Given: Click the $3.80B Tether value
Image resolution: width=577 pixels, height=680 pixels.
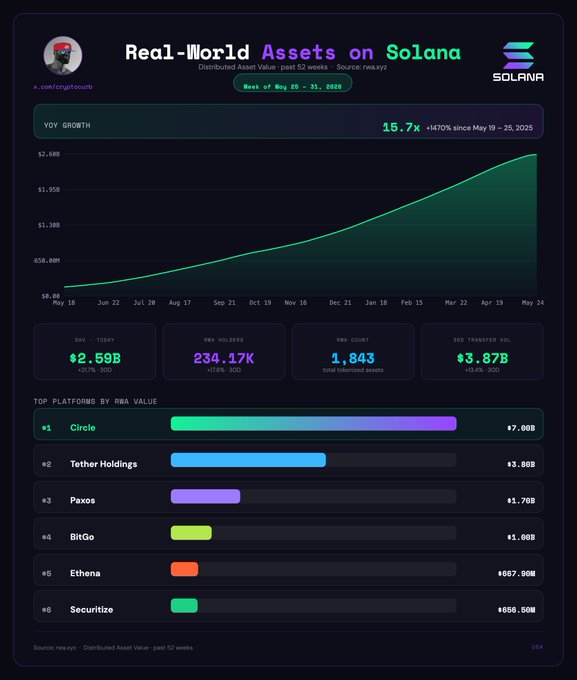Looking at the screenshot, I should pos(521,464).
